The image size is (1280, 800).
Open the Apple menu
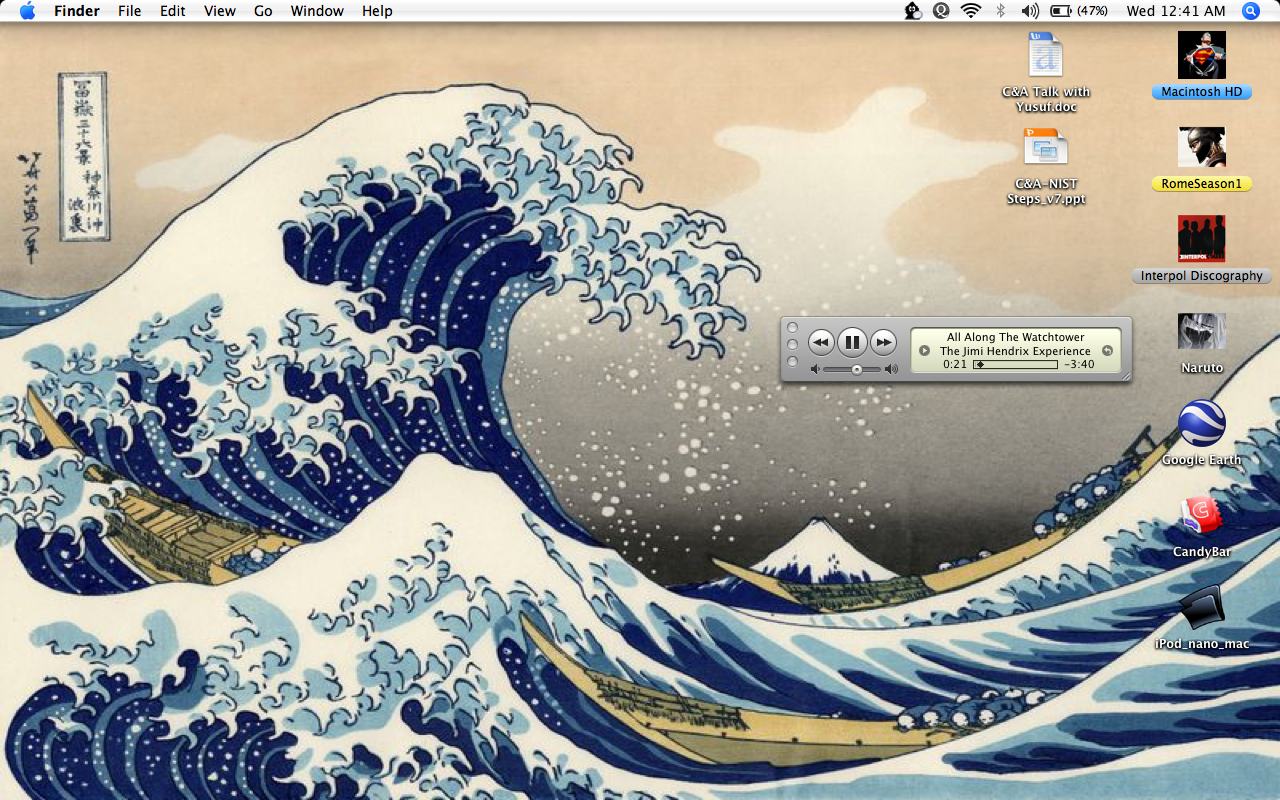27,11
